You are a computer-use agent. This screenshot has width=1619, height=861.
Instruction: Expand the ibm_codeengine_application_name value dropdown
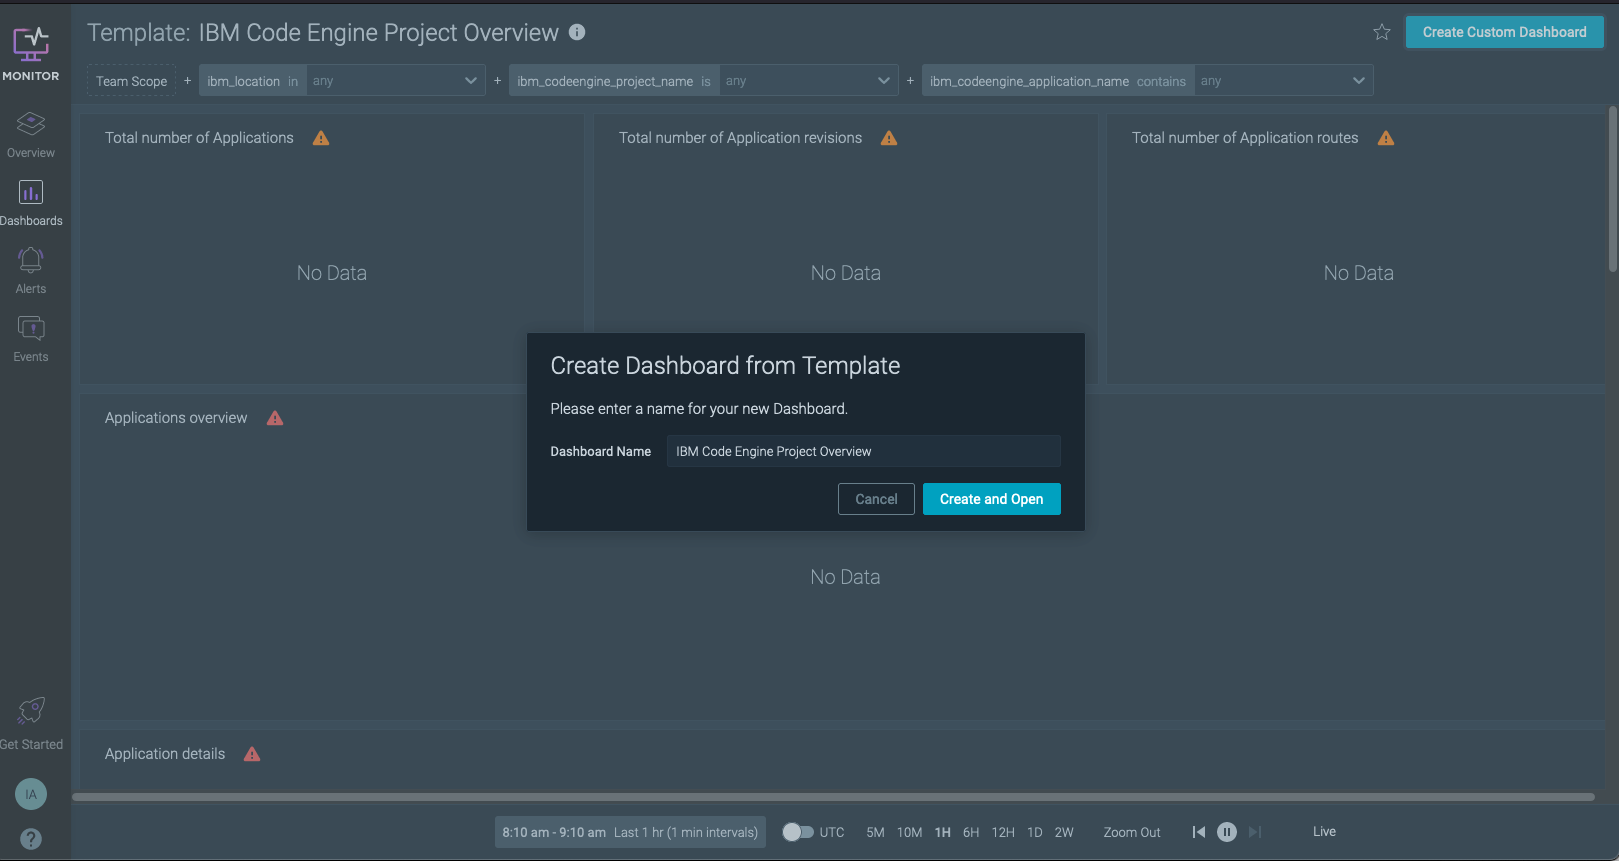click(1283, 81)
